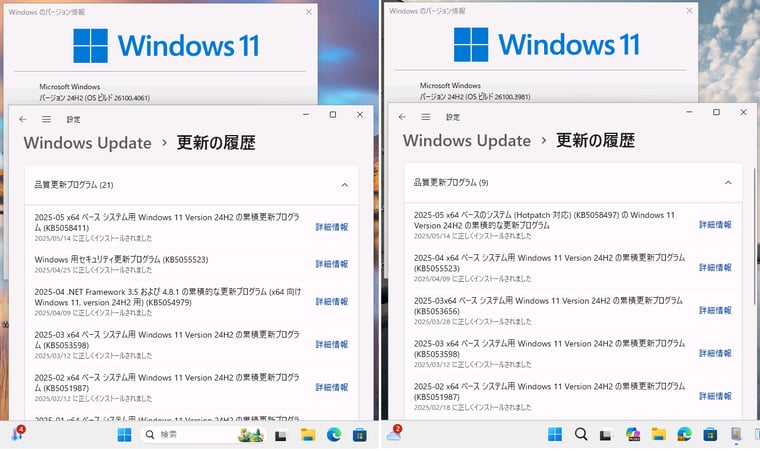
Task: Open Task View on the left taskbar
Action: coord(281,435)
